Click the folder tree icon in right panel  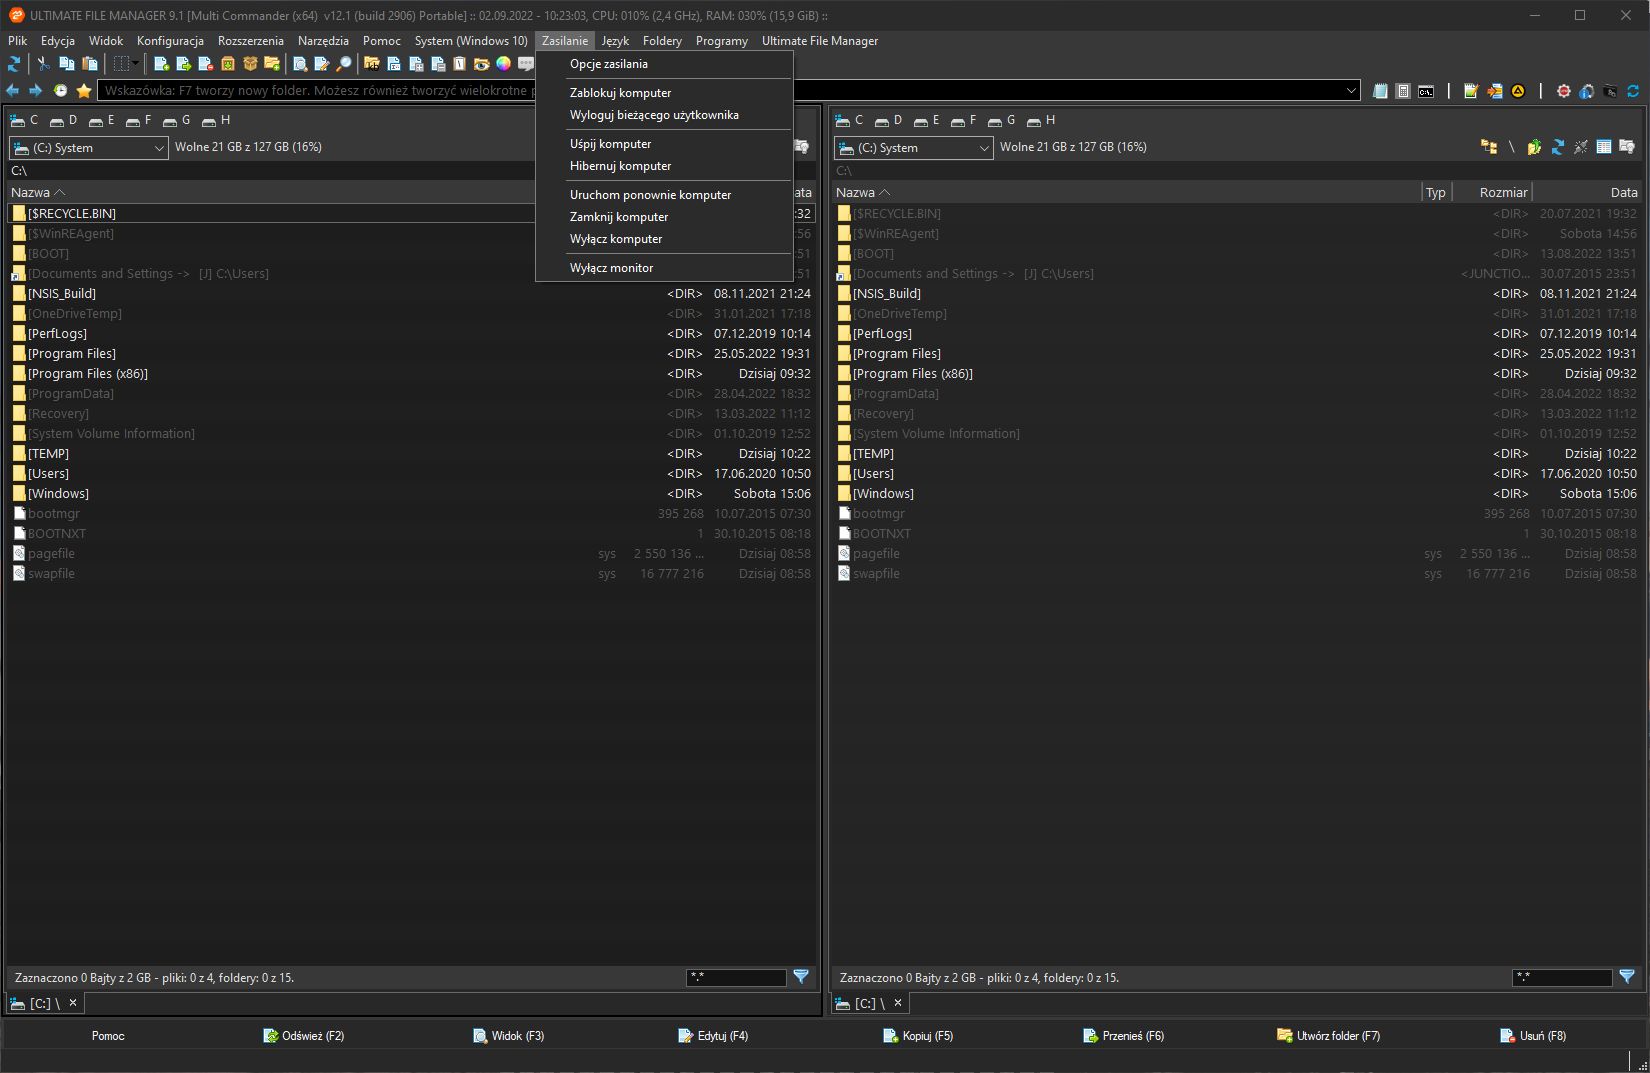coord(1489,147)
